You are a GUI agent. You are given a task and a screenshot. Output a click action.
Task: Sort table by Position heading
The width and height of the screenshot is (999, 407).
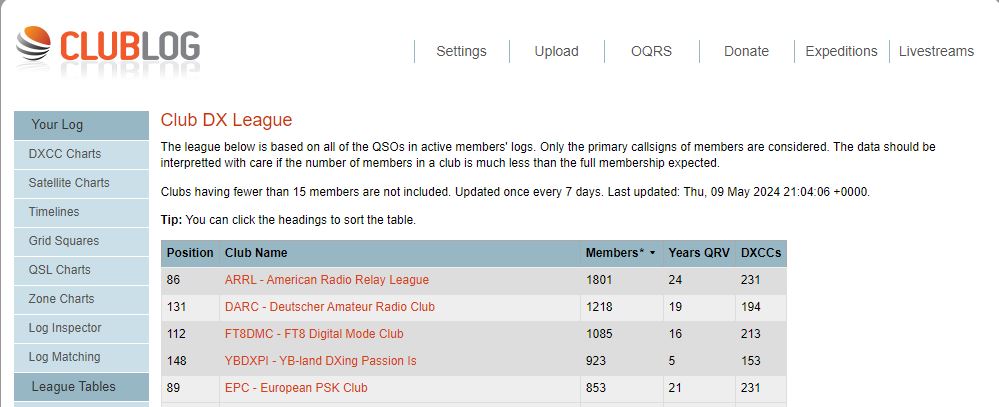[x=190, y=253]
